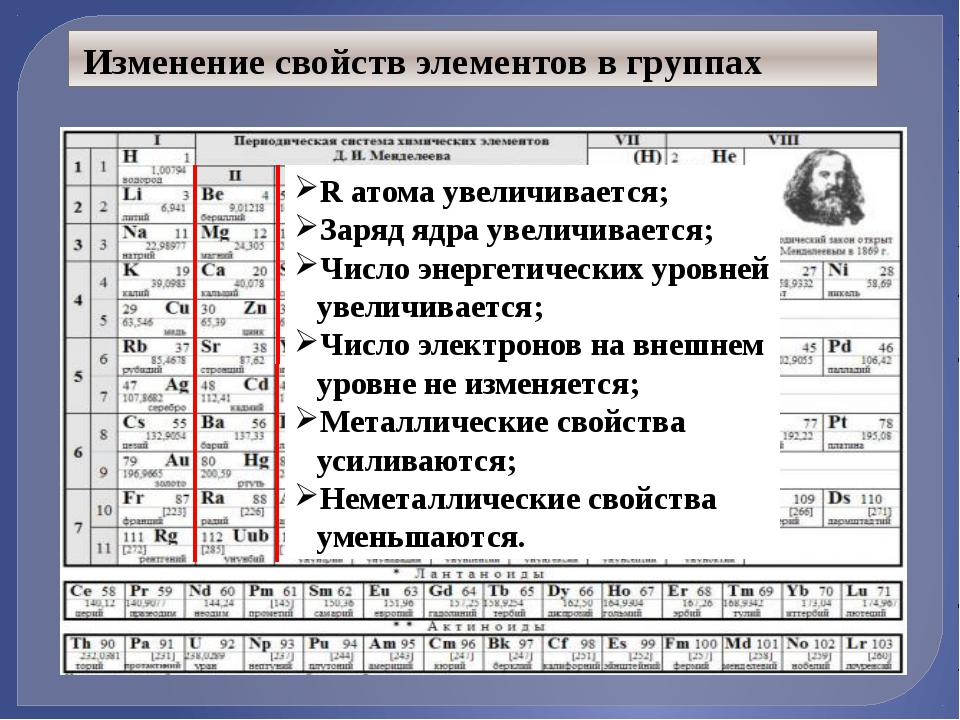This screenshot has height=720, width=960.
Task: Select the thorium cell 'Th 90'
Action: (x=94, y=653)
